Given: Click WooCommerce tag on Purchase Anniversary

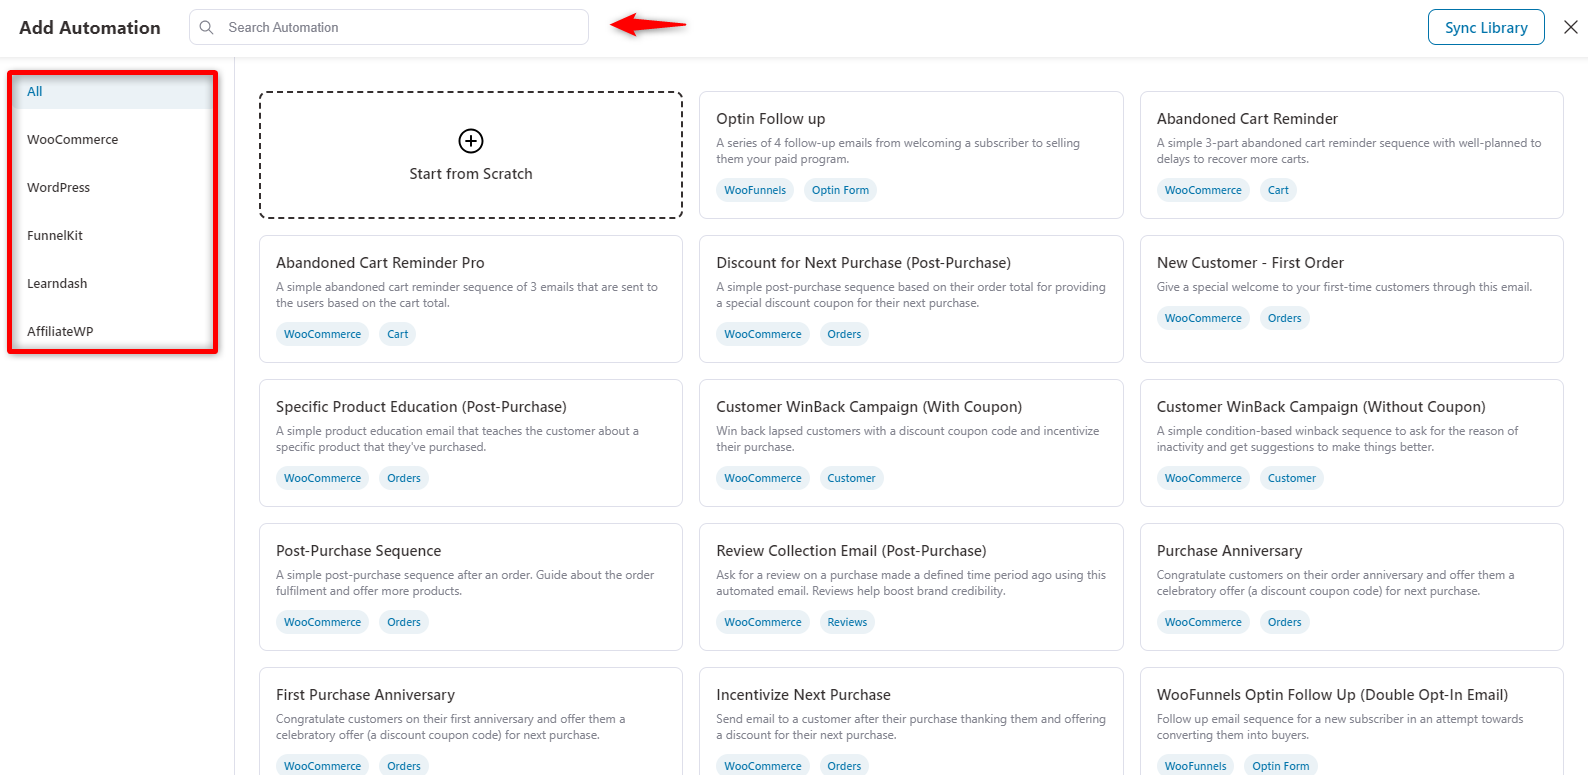Looking at the screenshot, I should 1203,622.
